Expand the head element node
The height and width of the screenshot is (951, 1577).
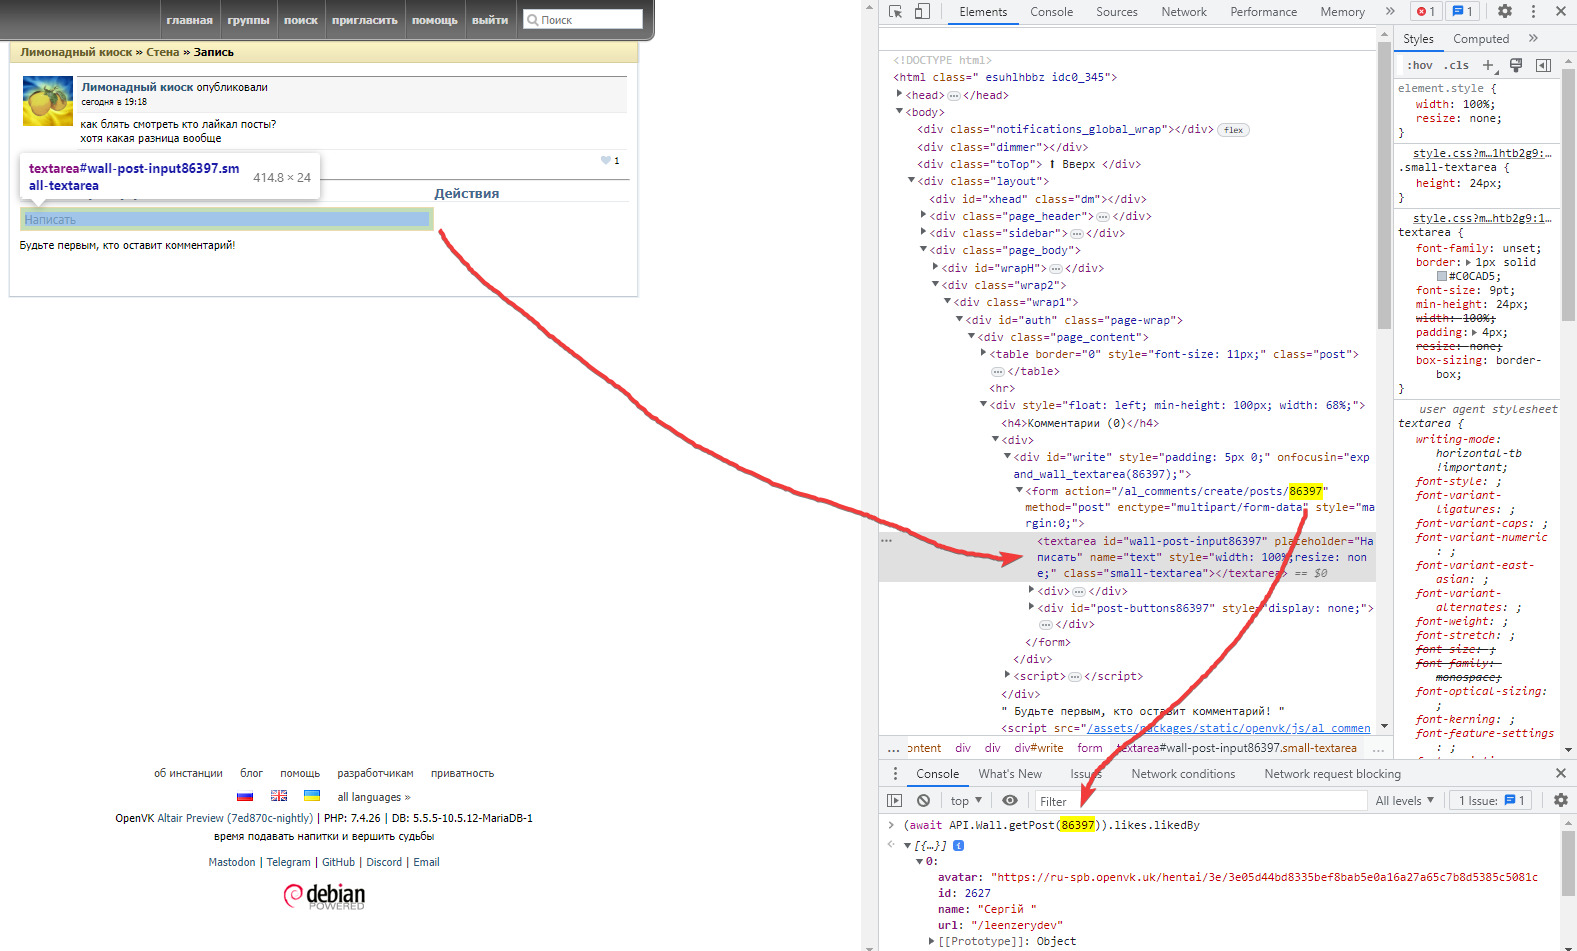(x=899, y=95)
